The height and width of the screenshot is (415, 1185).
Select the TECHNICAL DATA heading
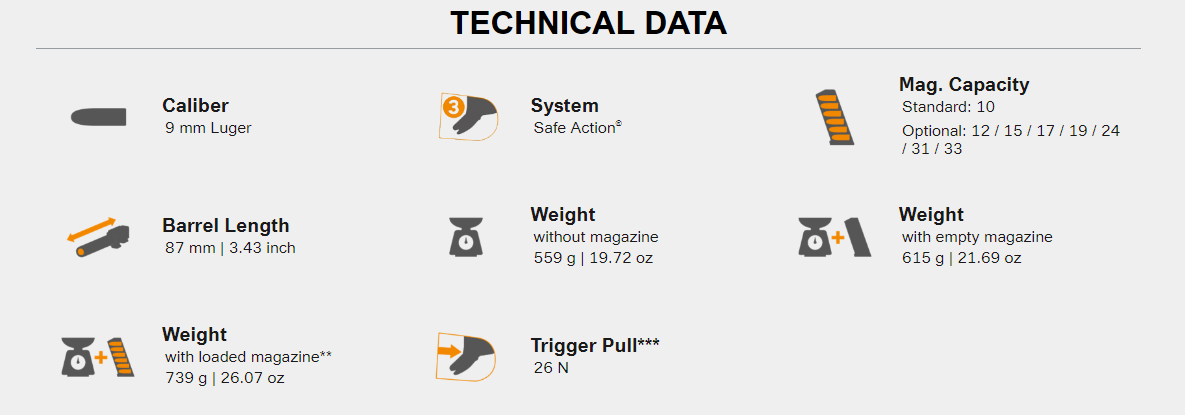(x=589, y=23)
